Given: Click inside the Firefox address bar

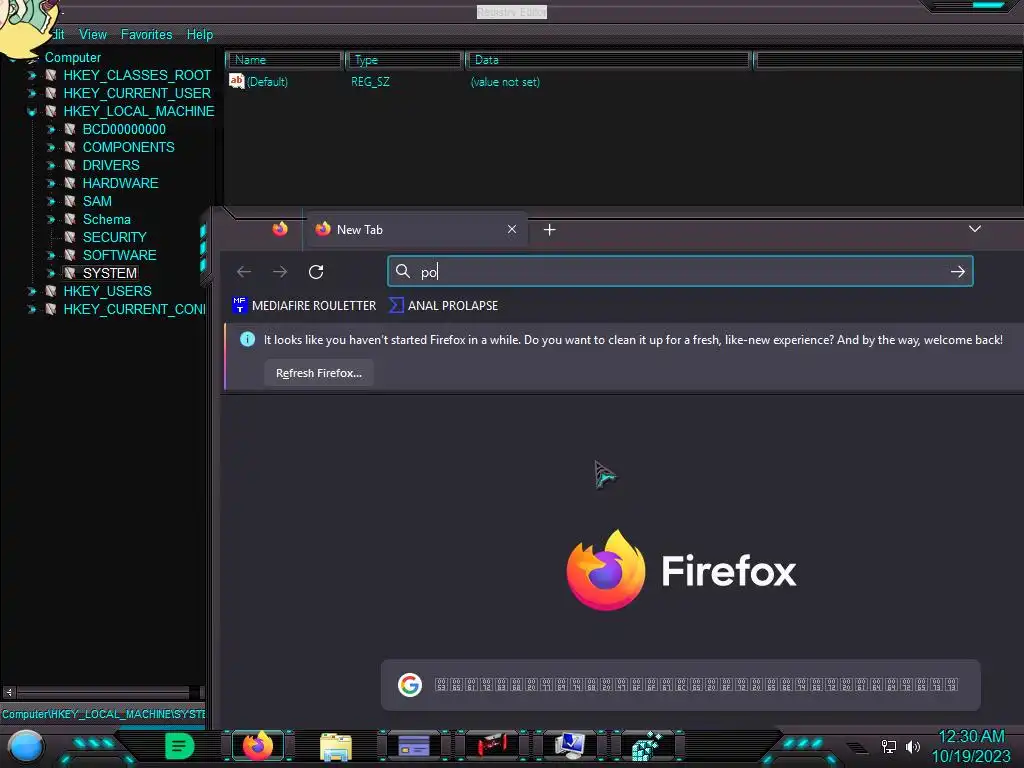Looking at the screenshot, I should (680, 272).
